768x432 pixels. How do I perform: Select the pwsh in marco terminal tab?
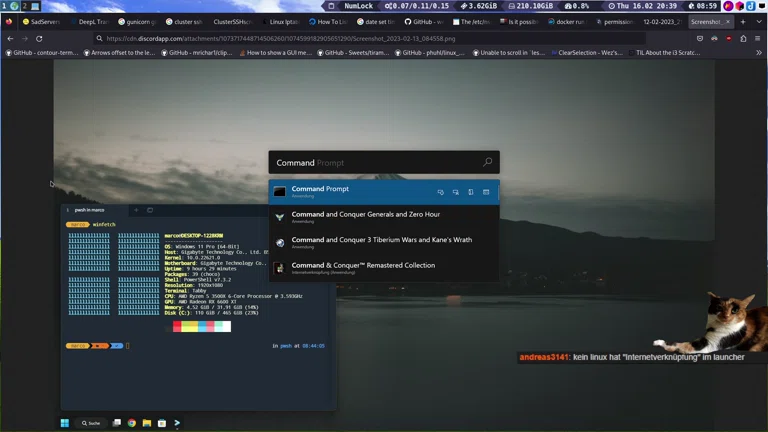[x=93, y=210]
